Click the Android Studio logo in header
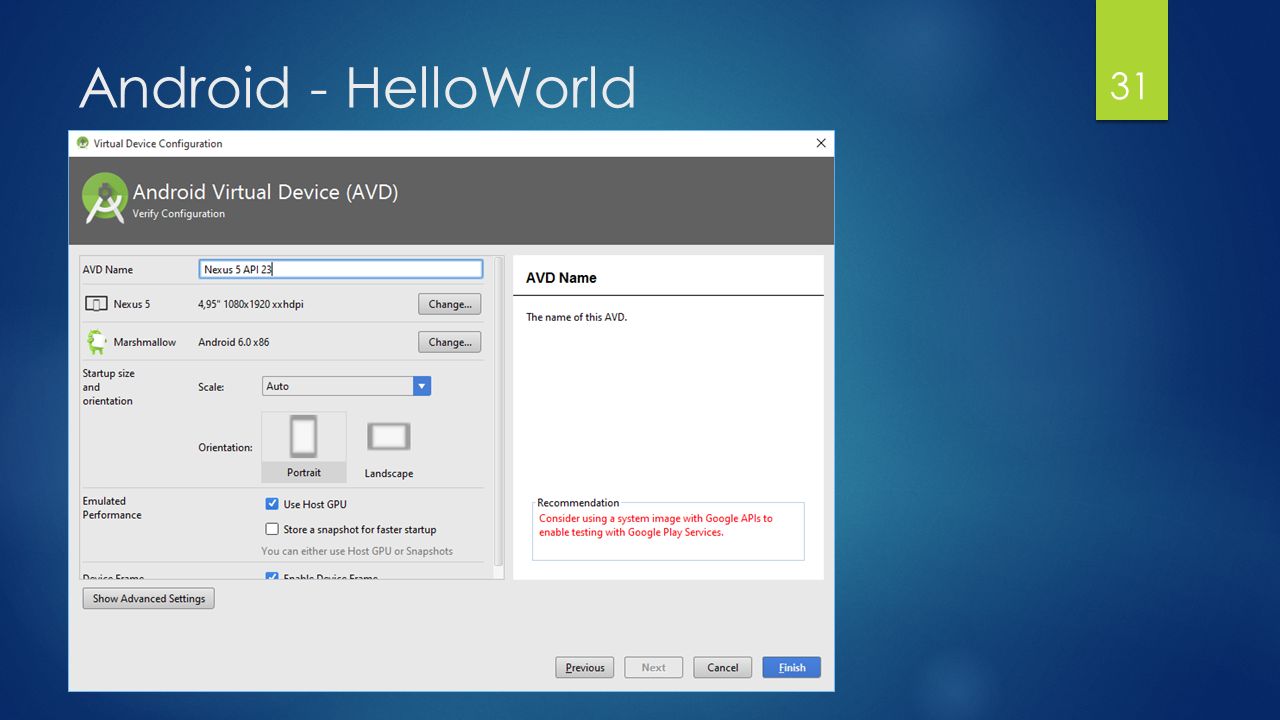The image size is (1280, 720). pyautogui.click(x=105, y=198)
